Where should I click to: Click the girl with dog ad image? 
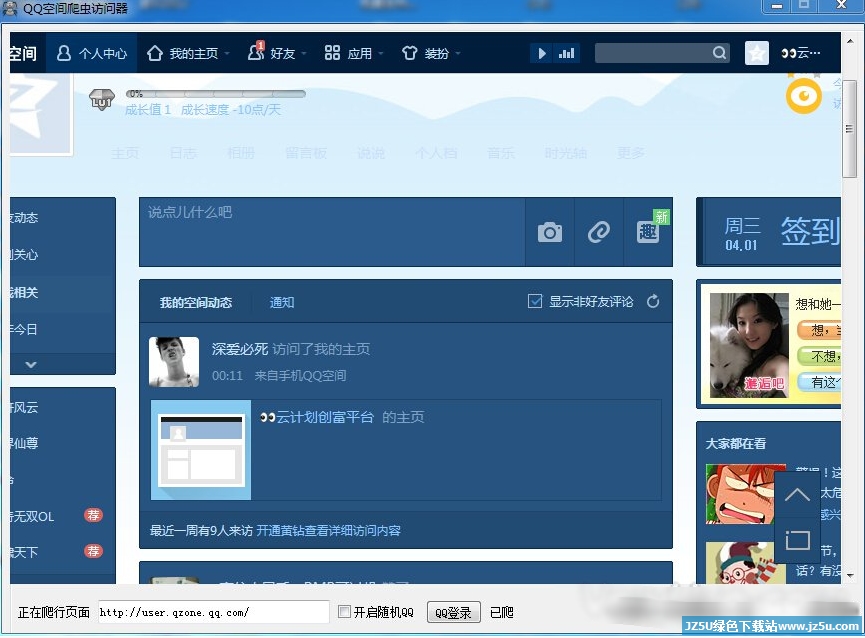[749, 345]
